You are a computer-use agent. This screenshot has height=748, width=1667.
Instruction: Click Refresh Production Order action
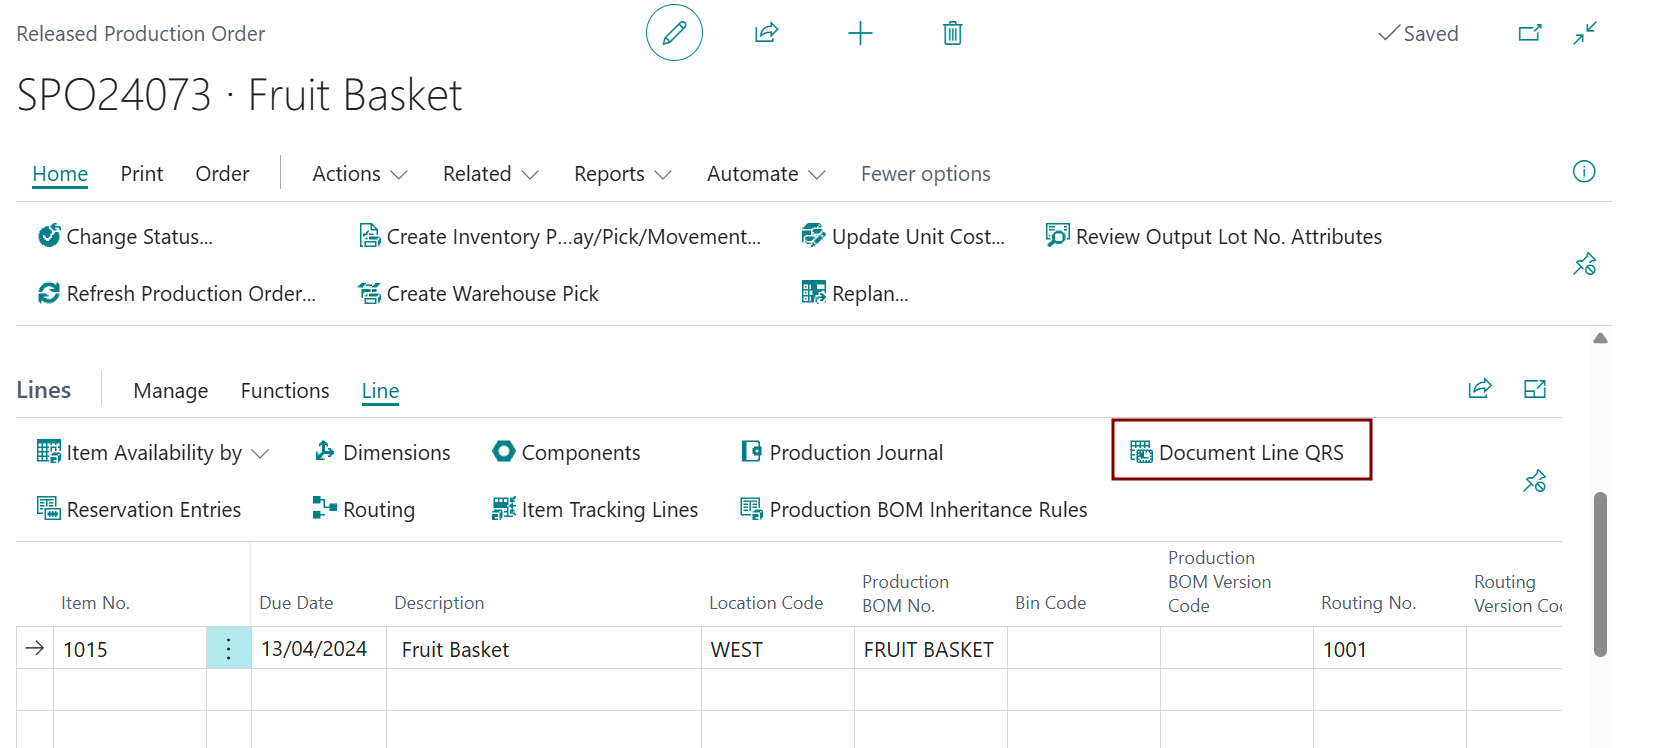click(176, 293)
